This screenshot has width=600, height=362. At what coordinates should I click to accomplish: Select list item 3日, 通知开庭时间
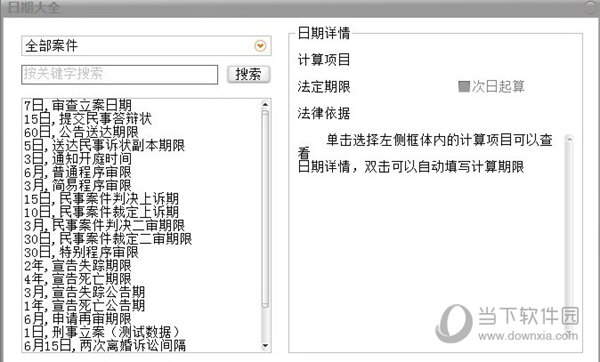pyautogui.click(x=78, y=159)
